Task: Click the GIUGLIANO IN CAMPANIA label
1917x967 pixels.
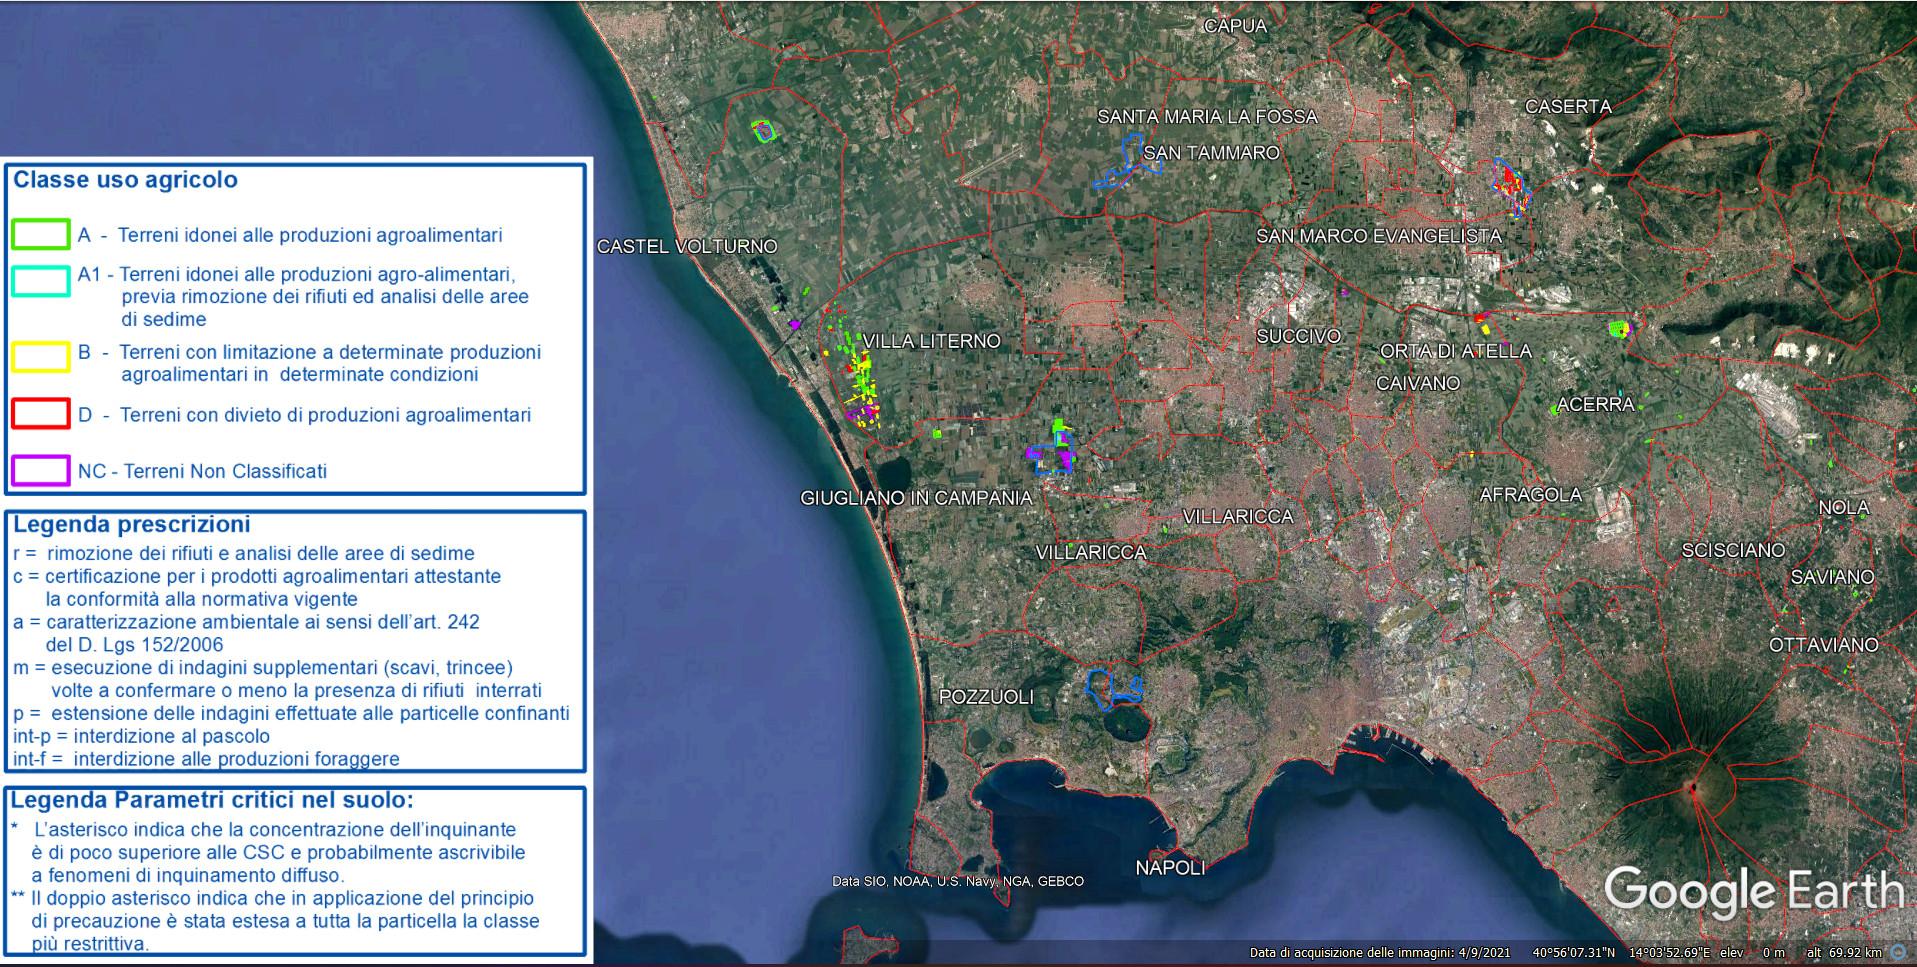Action: click(916, 498)
